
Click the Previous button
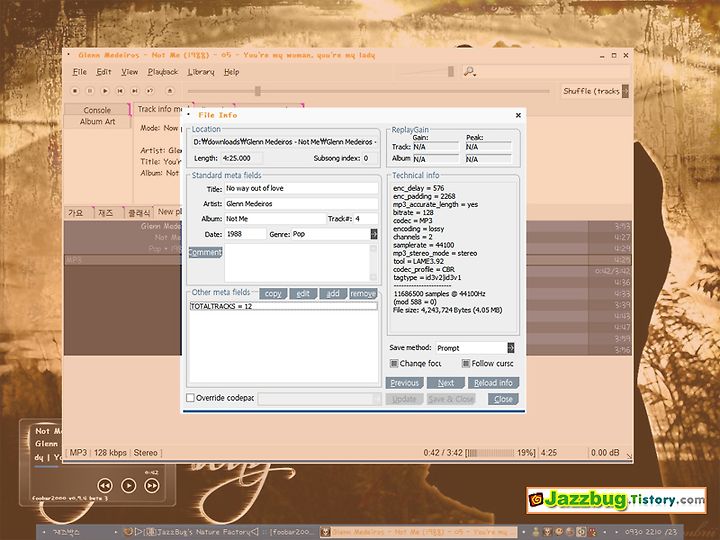pyautogui.click(x=405, y=383)
